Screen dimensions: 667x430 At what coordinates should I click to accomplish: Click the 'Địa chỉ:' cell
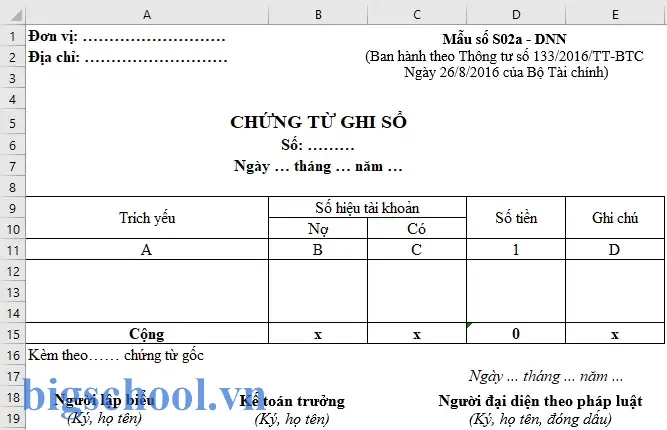tap(128, 57)
